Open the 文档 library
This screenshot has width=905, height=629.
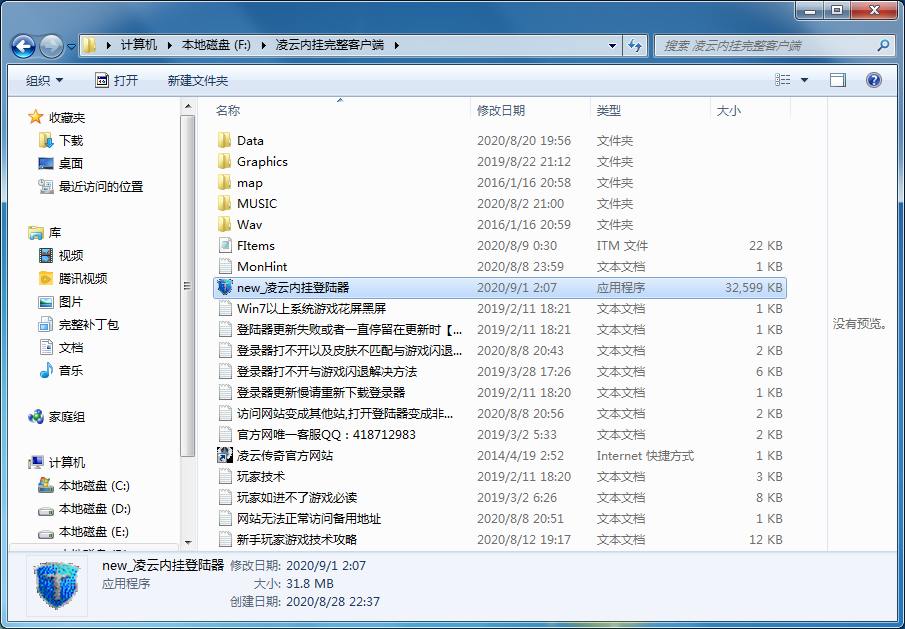(x=61, y=347)
